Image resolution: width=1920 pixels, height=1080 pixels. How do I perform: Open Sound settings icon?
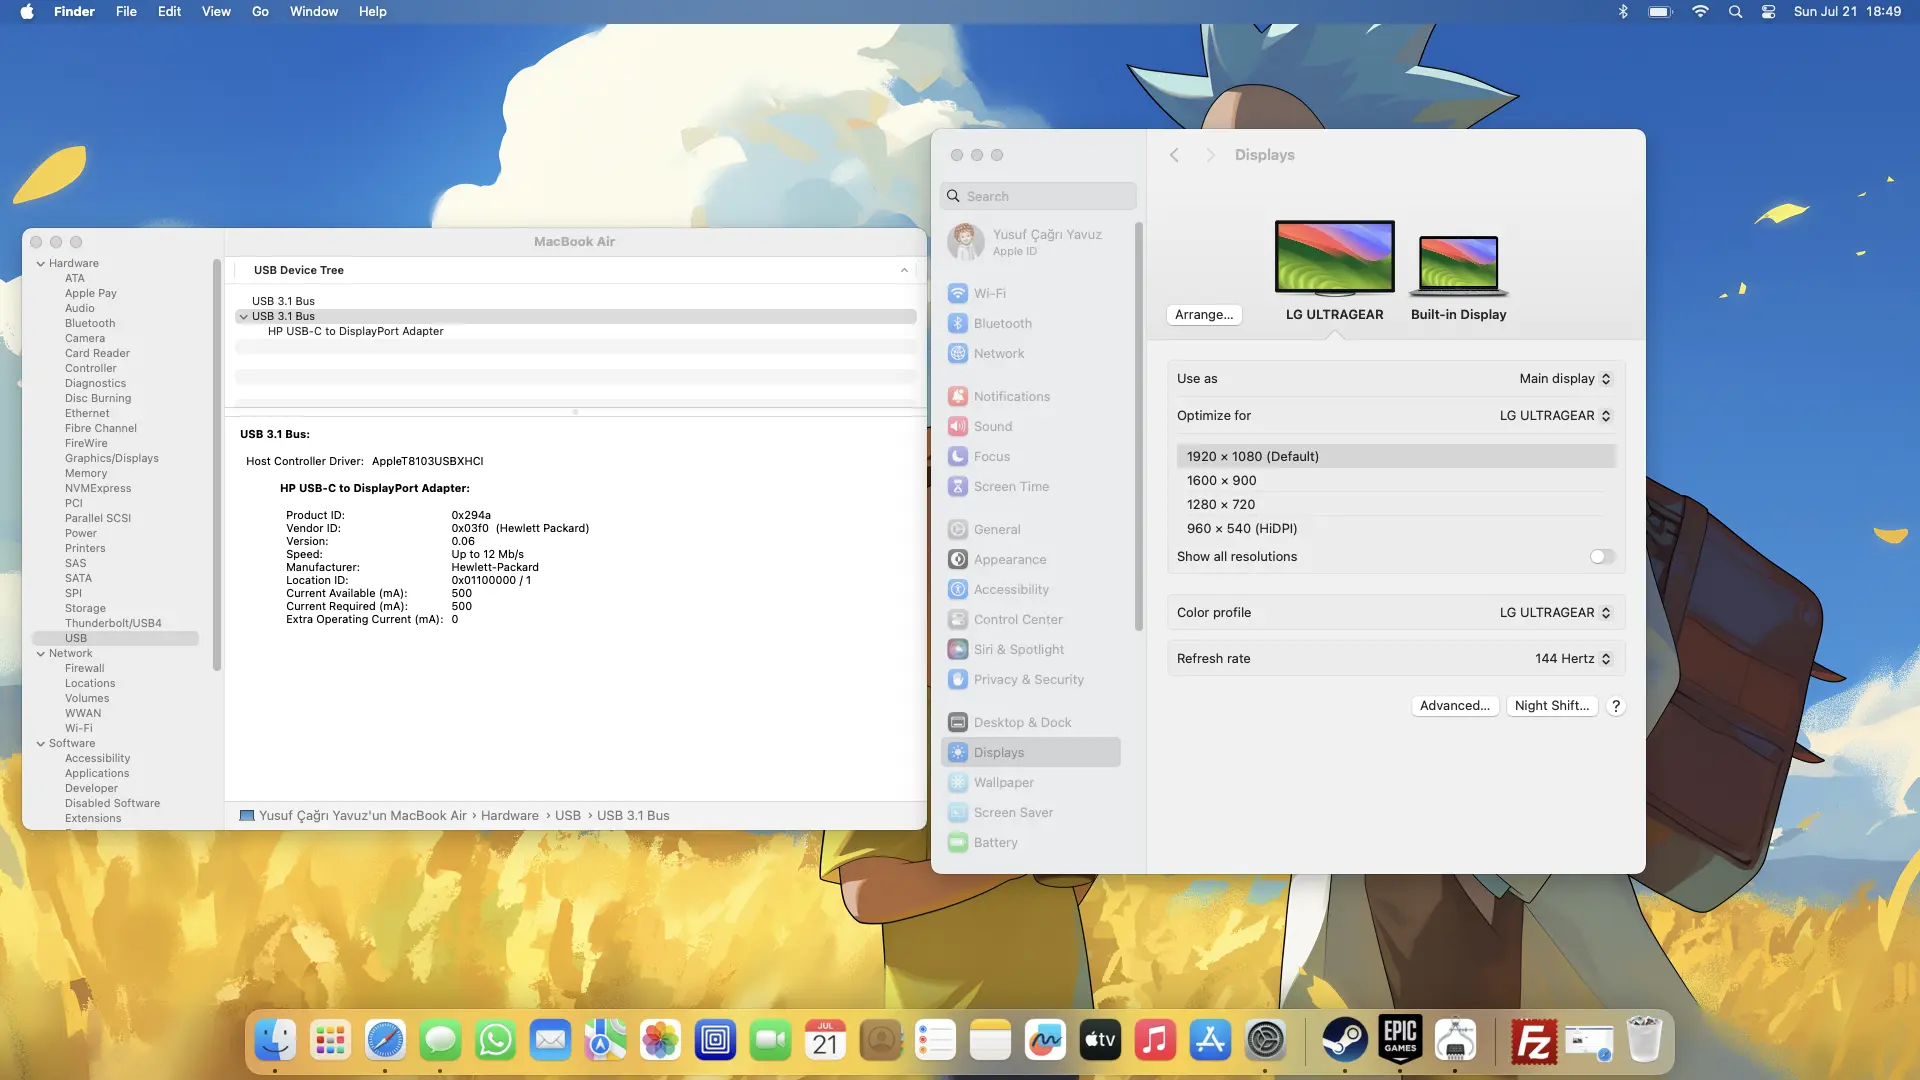click(958, 426)
